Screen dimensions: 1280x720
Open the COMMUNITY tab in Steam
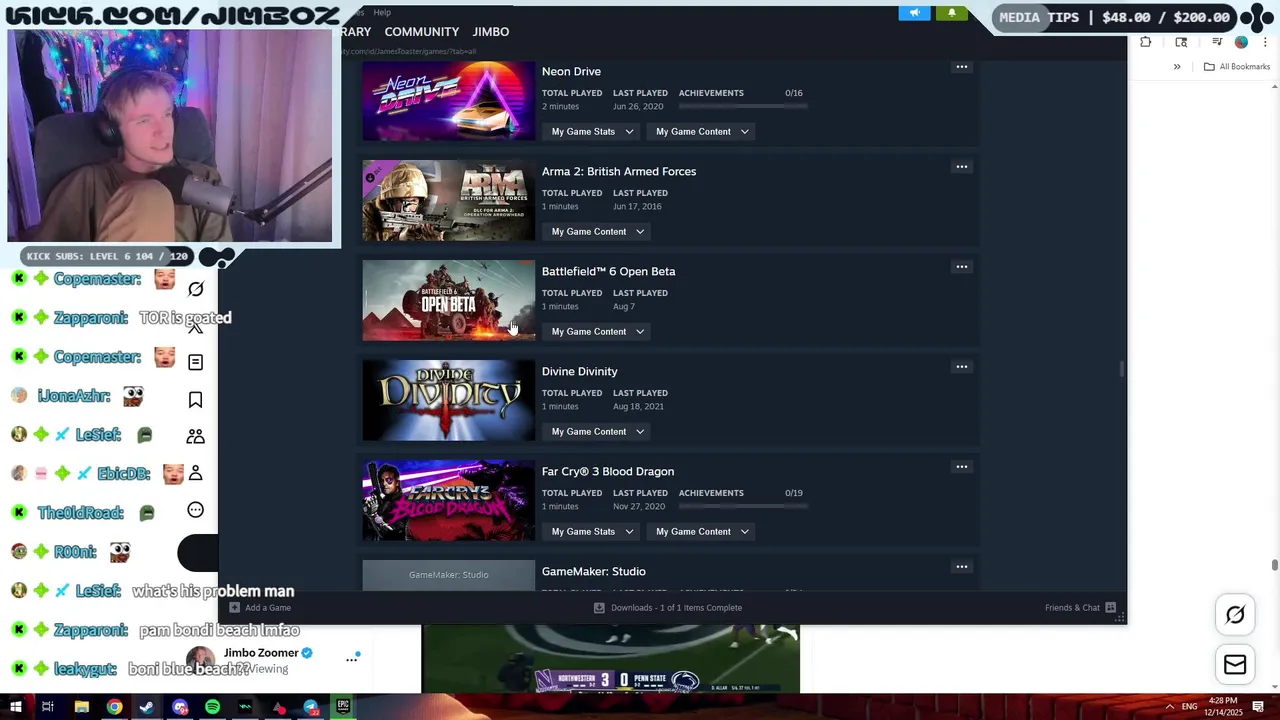[x=422, y=32]
